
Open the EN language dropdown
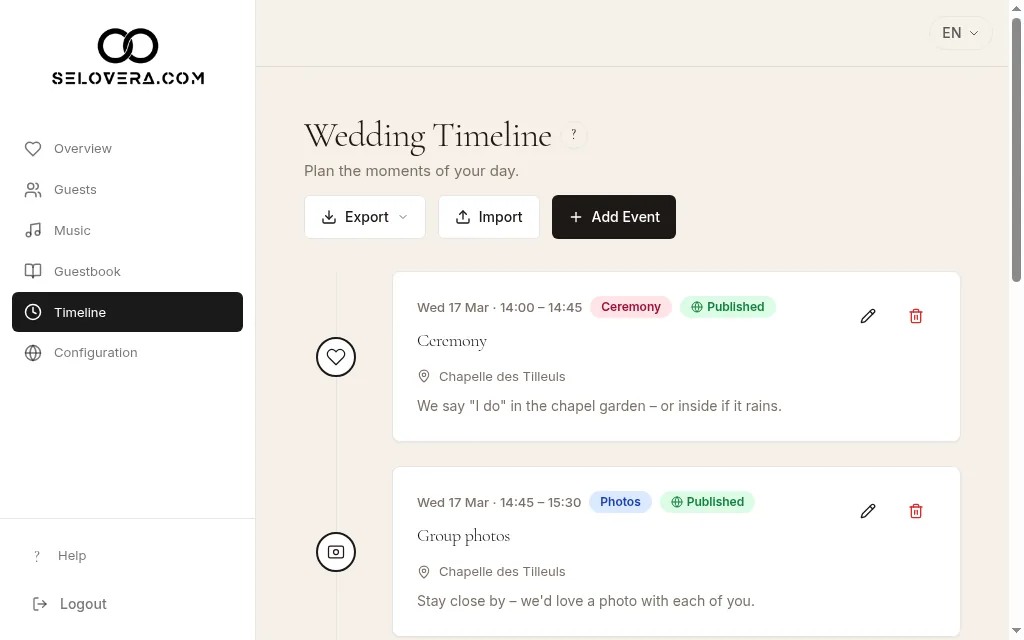pos(960,33)
